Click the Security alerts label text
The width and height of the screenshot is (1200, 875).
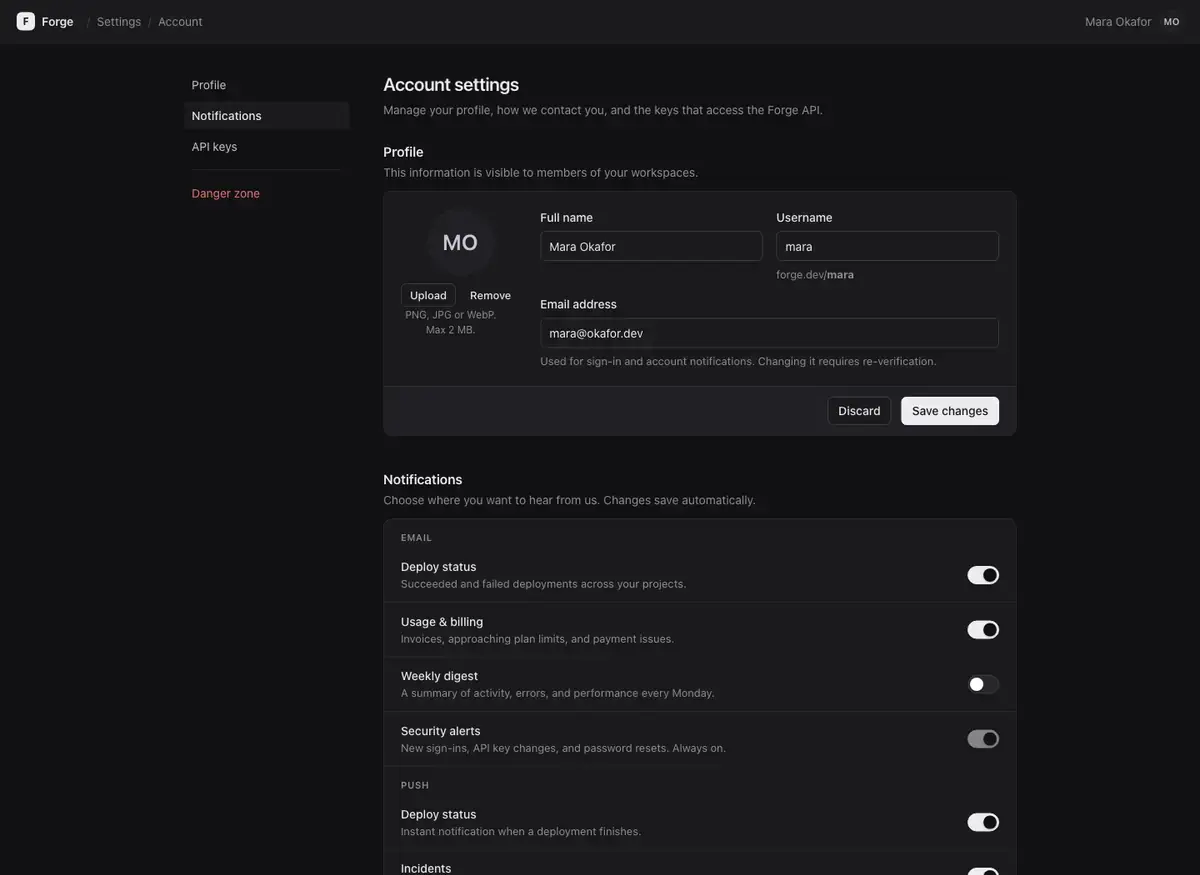[440, 731]
